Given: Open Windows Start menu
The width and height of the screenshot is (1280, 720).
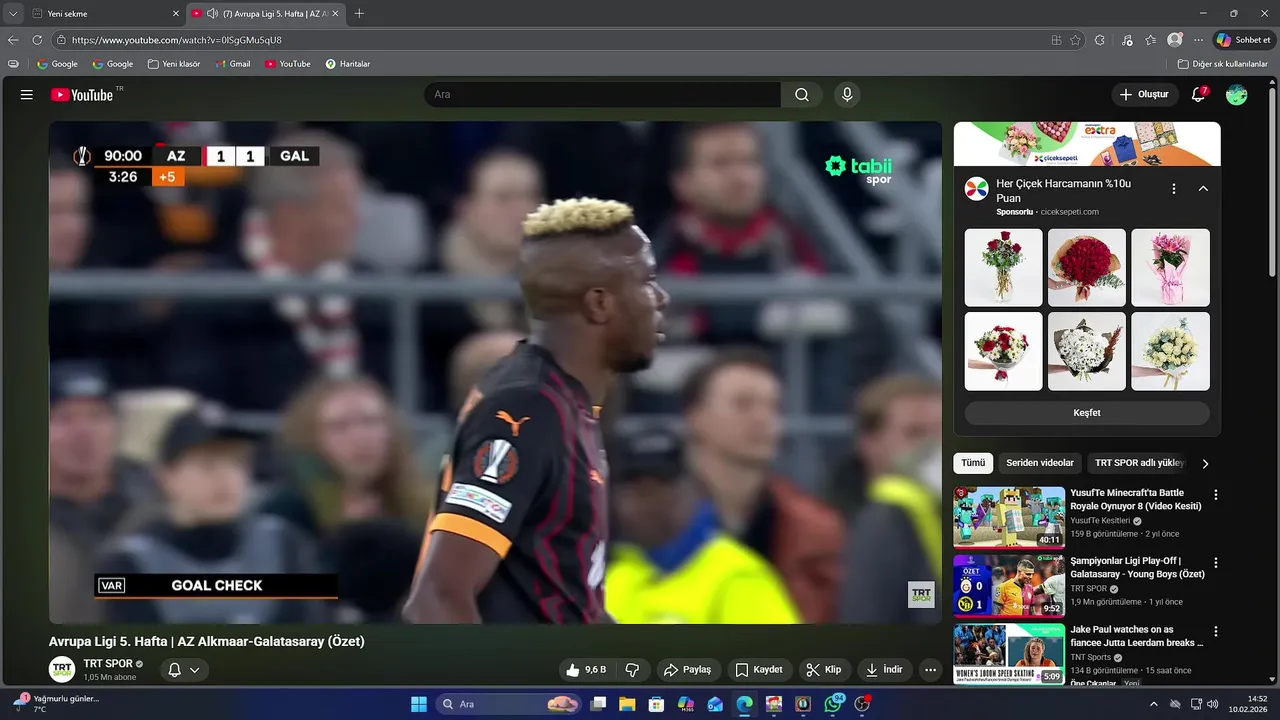Looking at the screenshot, I should [x=419, y=704].
